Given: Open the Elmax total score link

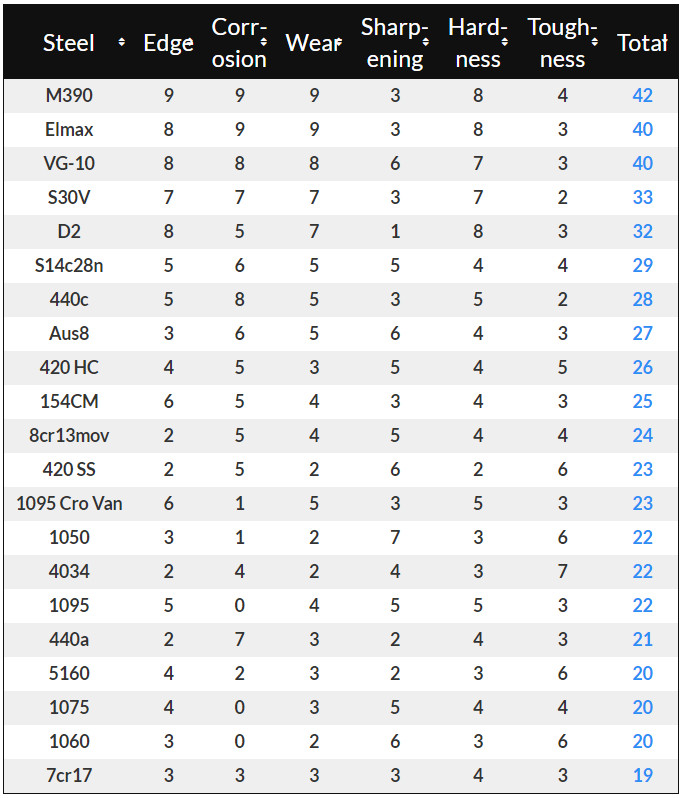Looking at the screenshot, I should click(x=642, y=129).
